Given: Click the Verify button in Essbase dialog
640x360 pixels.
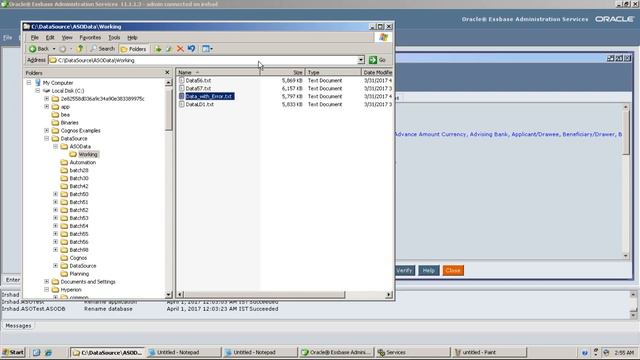Looking at the screenshot, I should coord(404,270).
